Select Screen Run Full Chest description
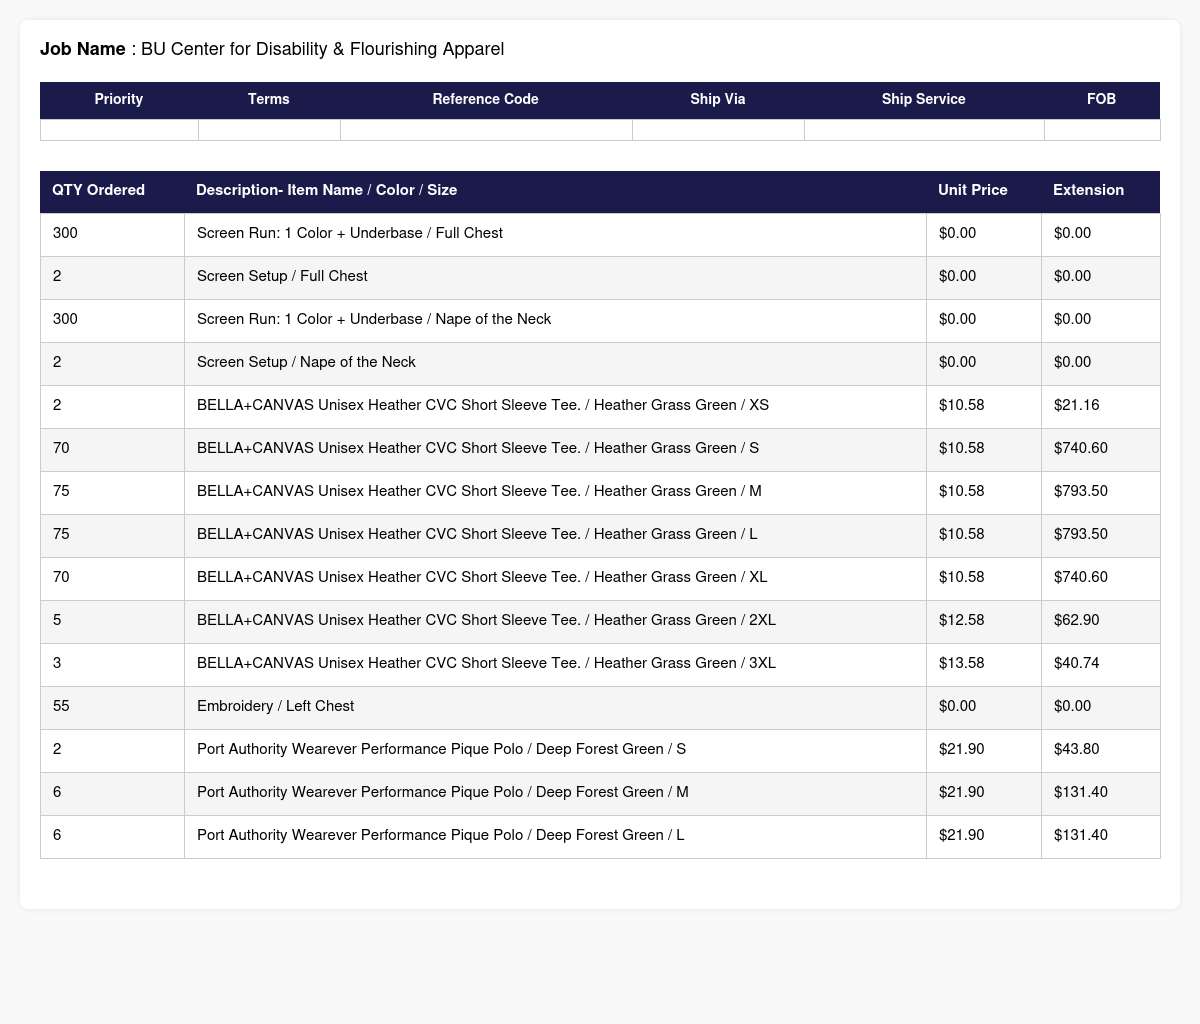 click(x=350, y=233)
